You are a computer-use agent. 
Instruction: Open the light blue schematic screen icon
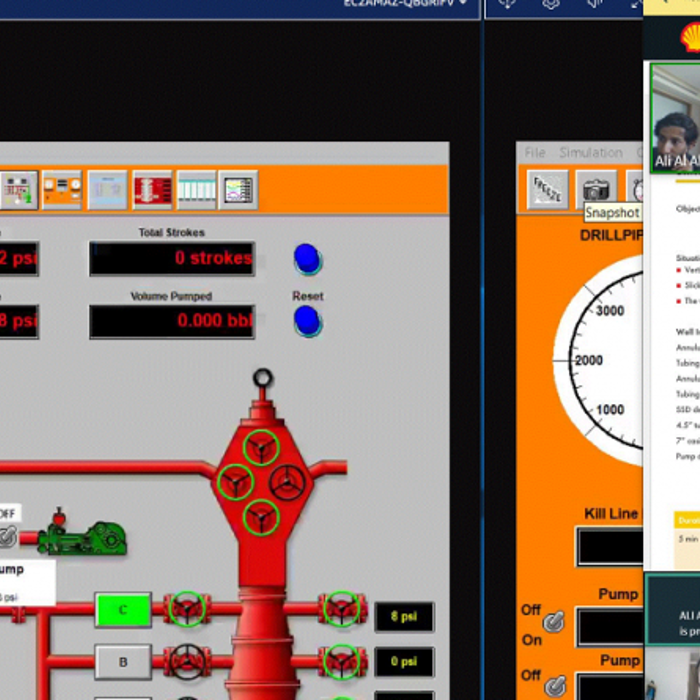(x=107, y=190)
